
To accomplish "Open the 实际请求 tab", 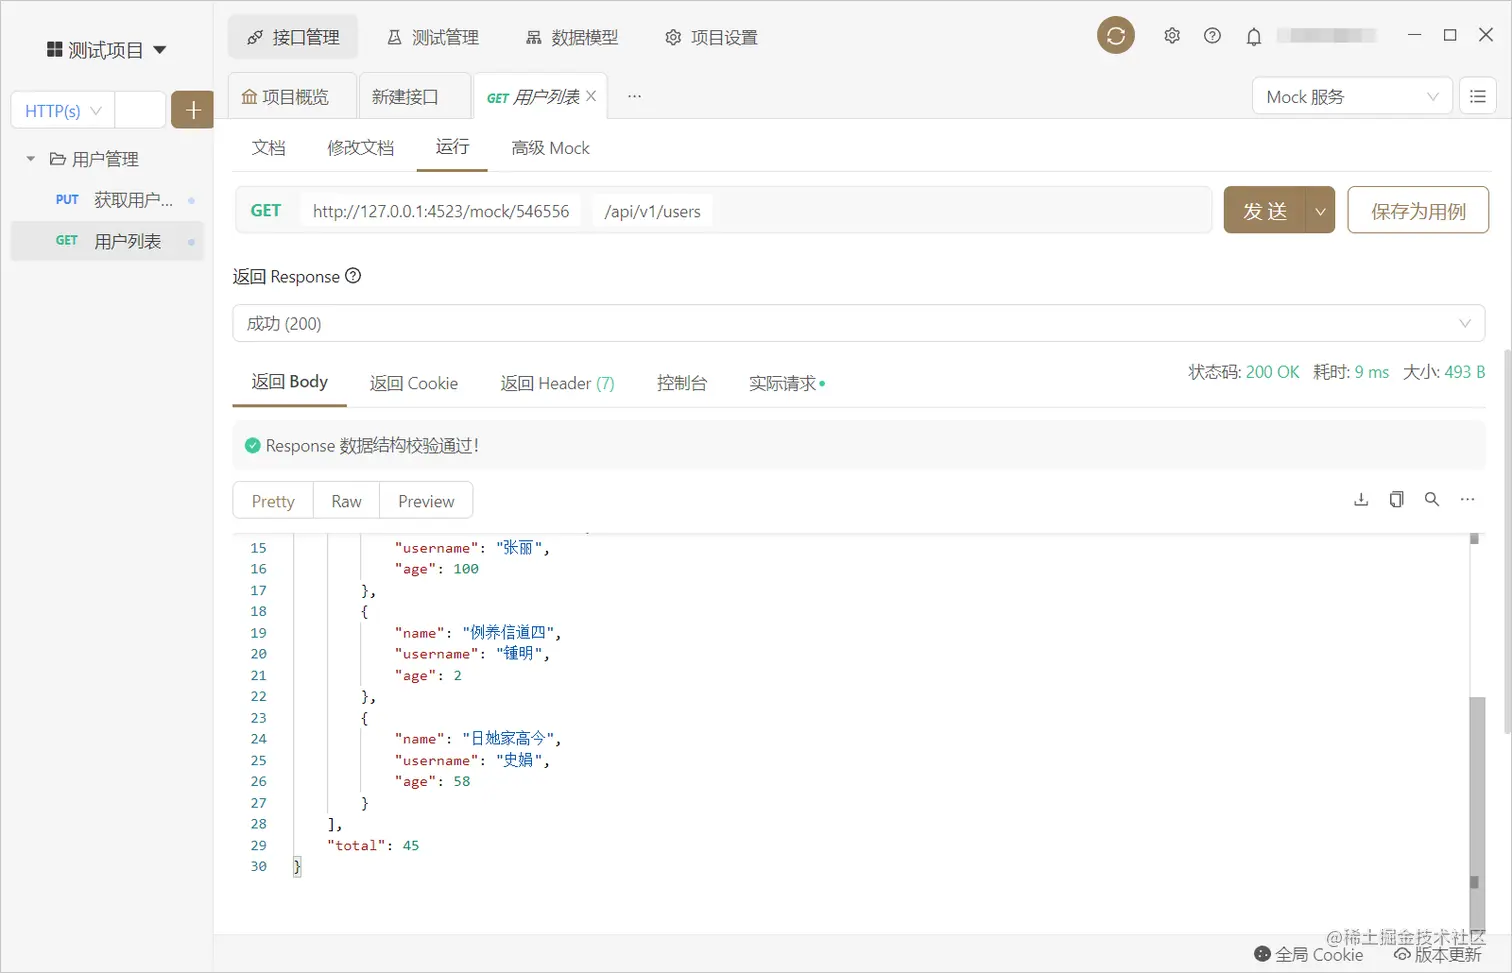I will tap(787, 383).
